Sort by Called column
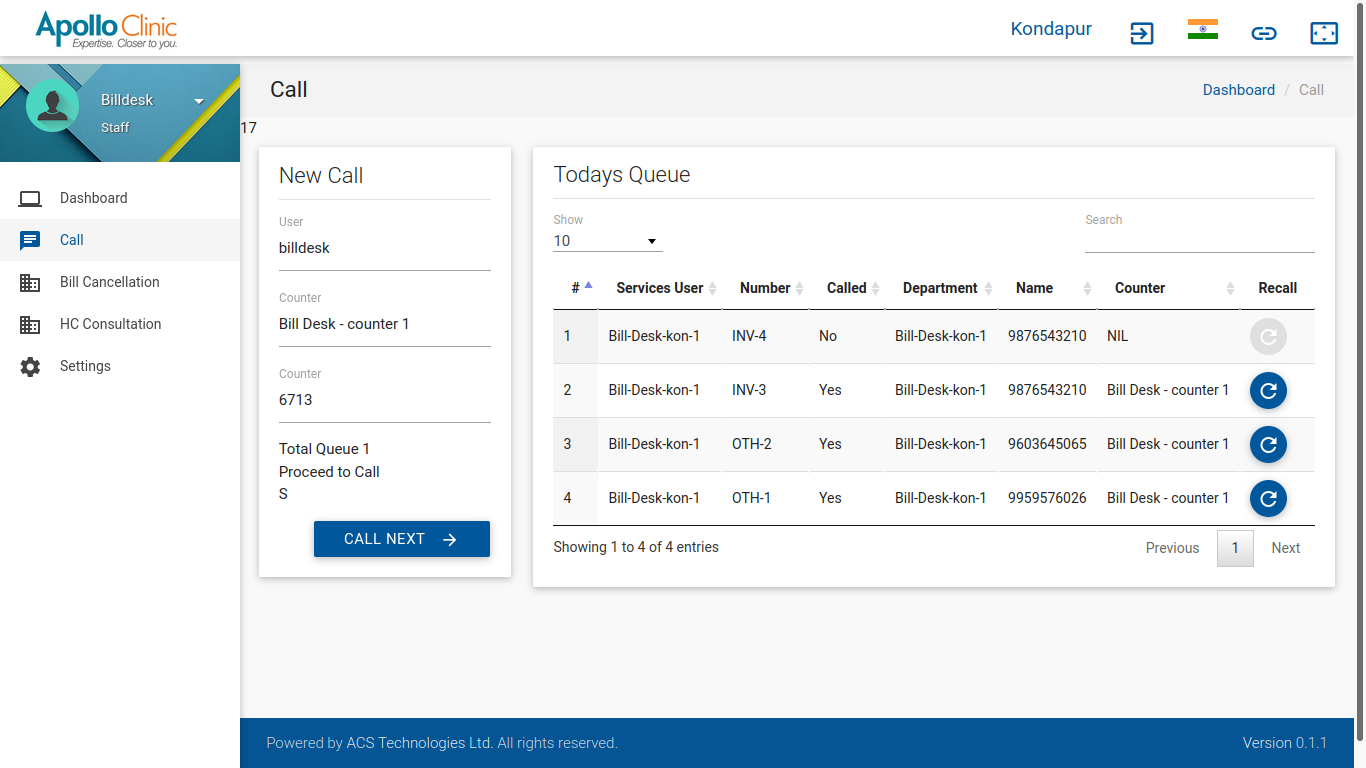The image size is (1366, 768). point(847,288)
